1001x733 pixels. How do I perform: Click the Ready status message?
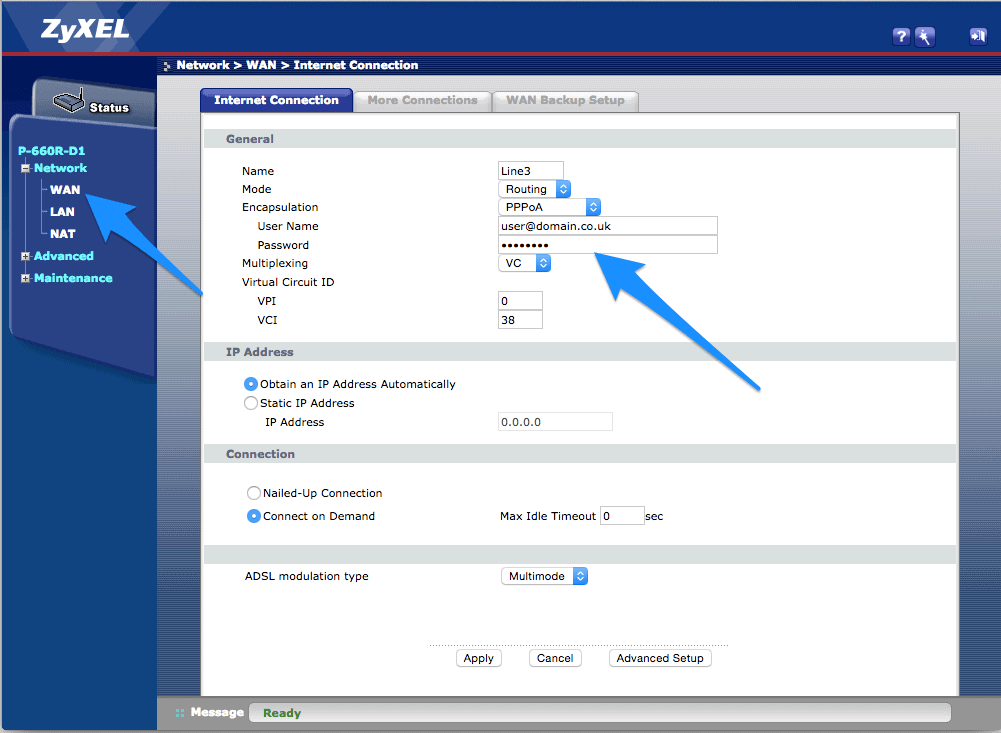tap(282, 713)
